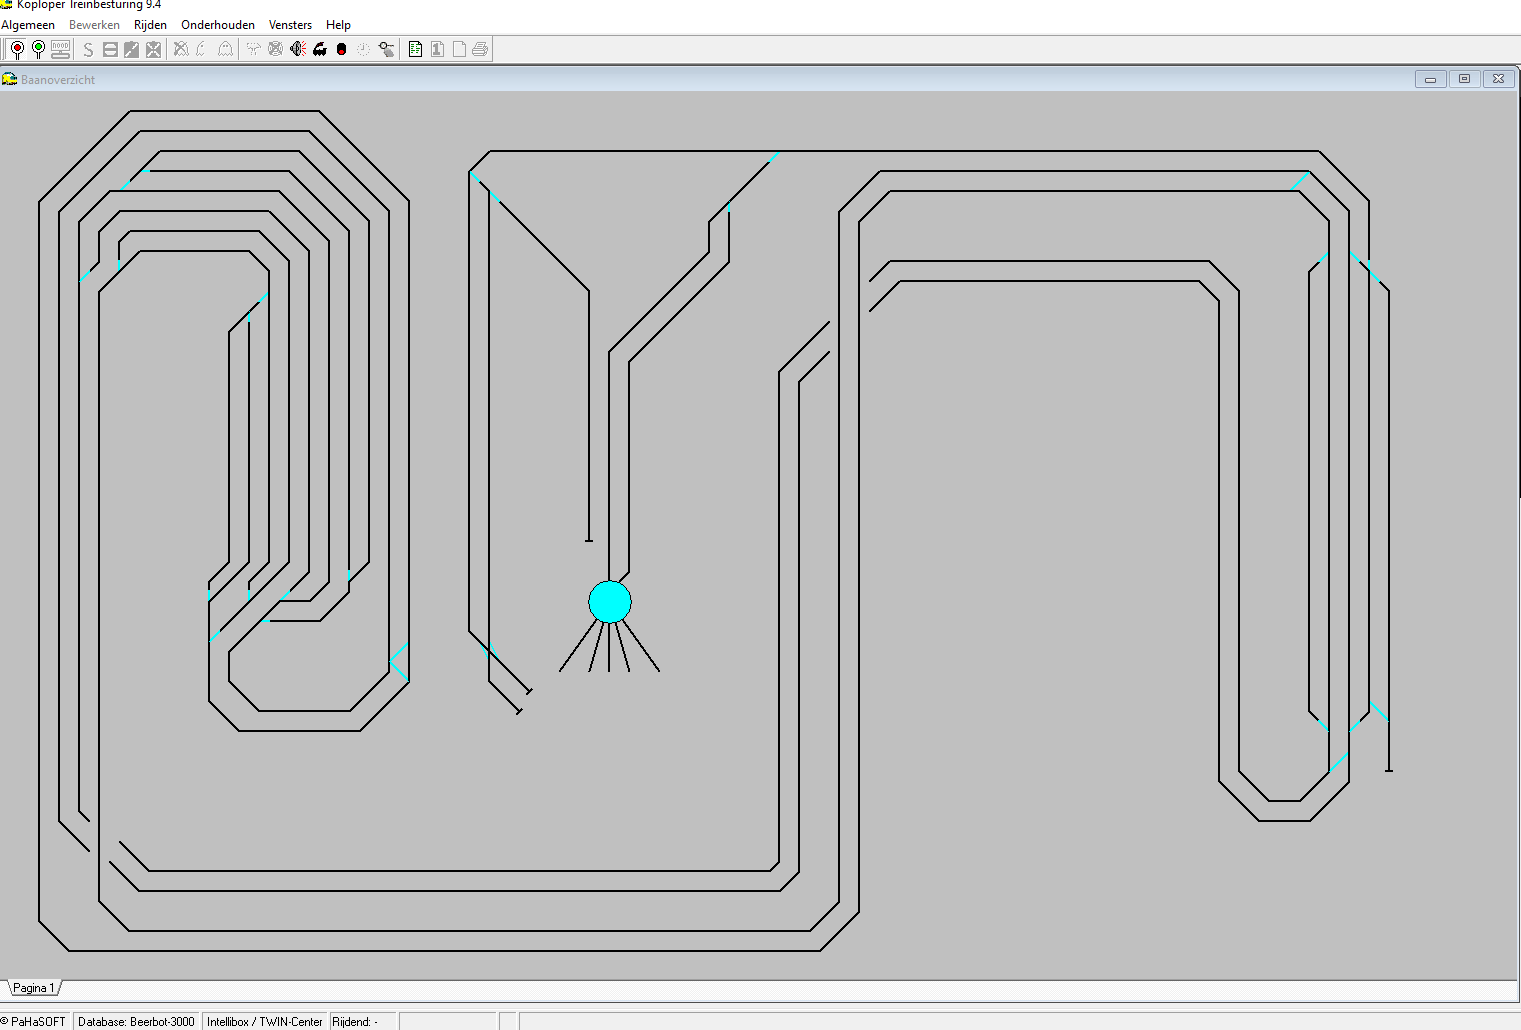Click the gray crossed block icon
This screenshot has height=1030, width=1521.
[x=153, y=49]
